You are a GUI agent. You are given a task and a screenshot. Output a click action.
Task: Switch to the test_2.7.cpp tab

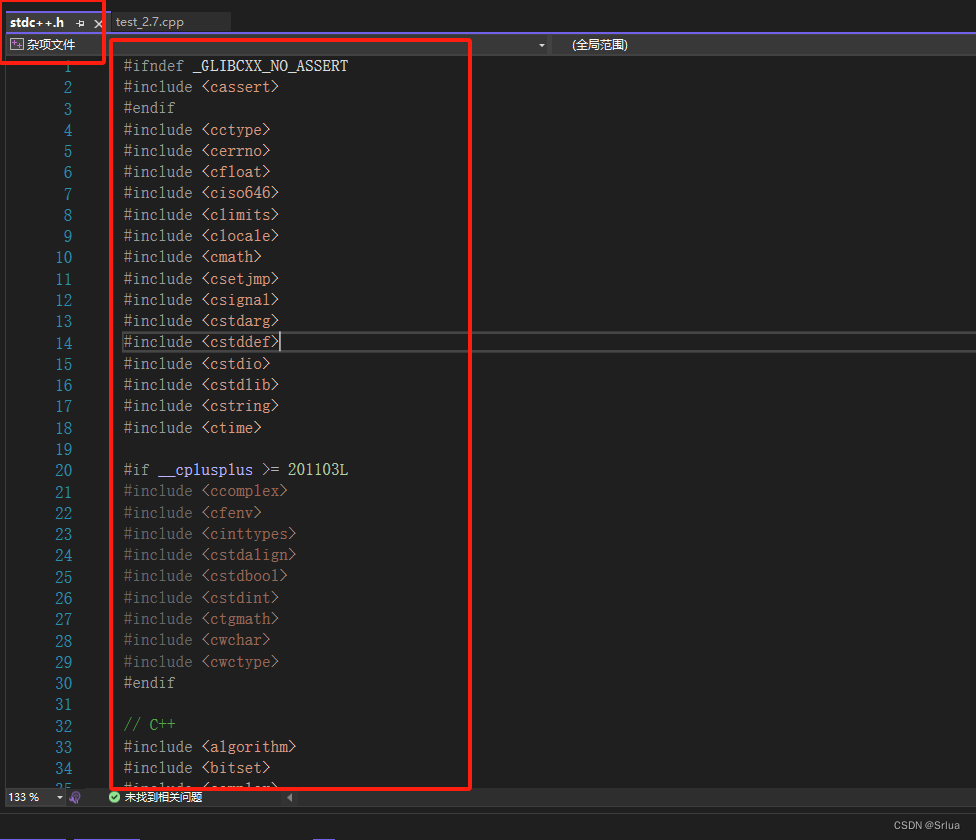click(x=149, y=22)
